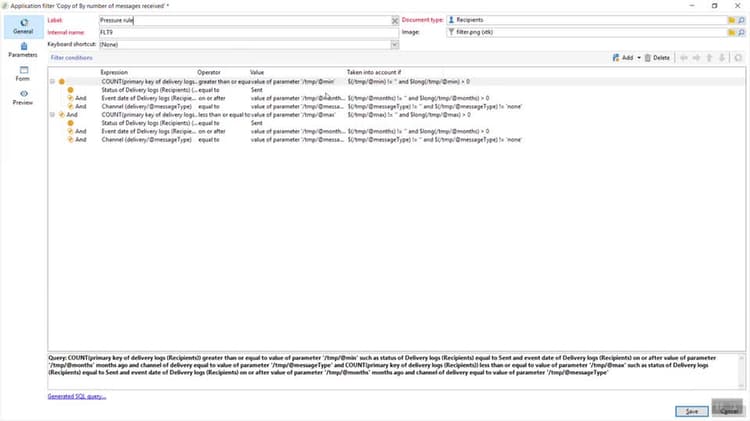The height and width of the screenshot is (421, 750).
Task: Click the move-right arrow in the toolbar
Action: [696, 58]
